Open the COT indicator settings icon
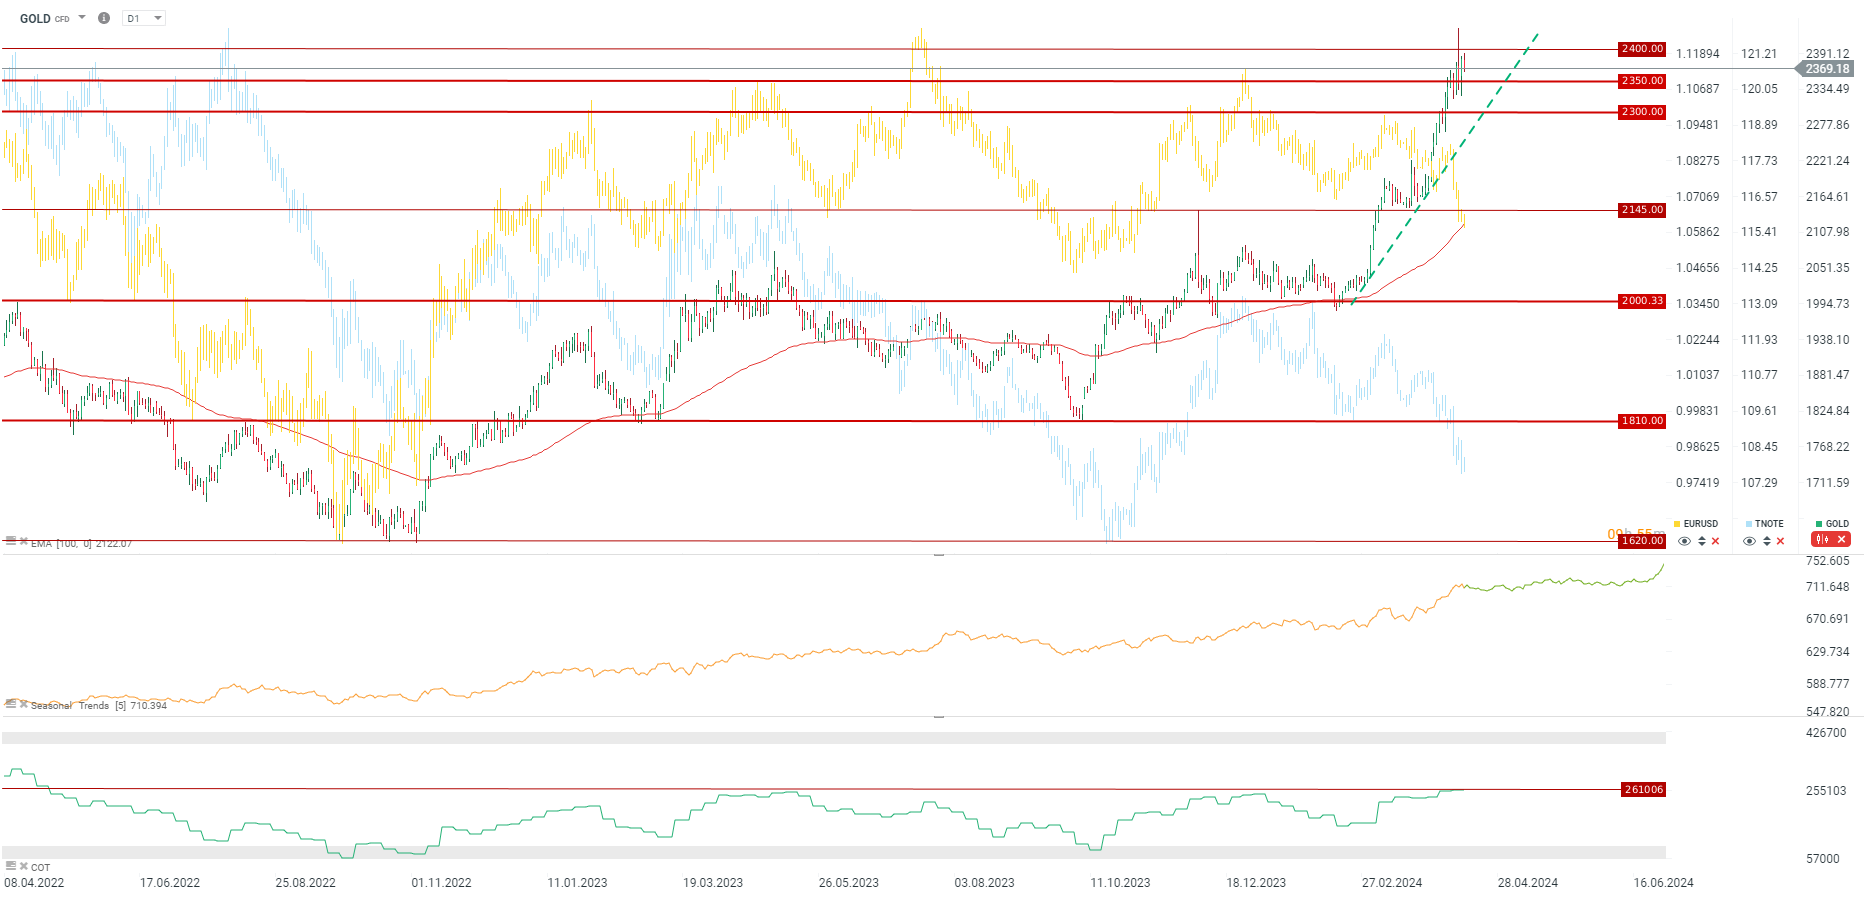The image size is (1866, 909). [x=11, y=866]
